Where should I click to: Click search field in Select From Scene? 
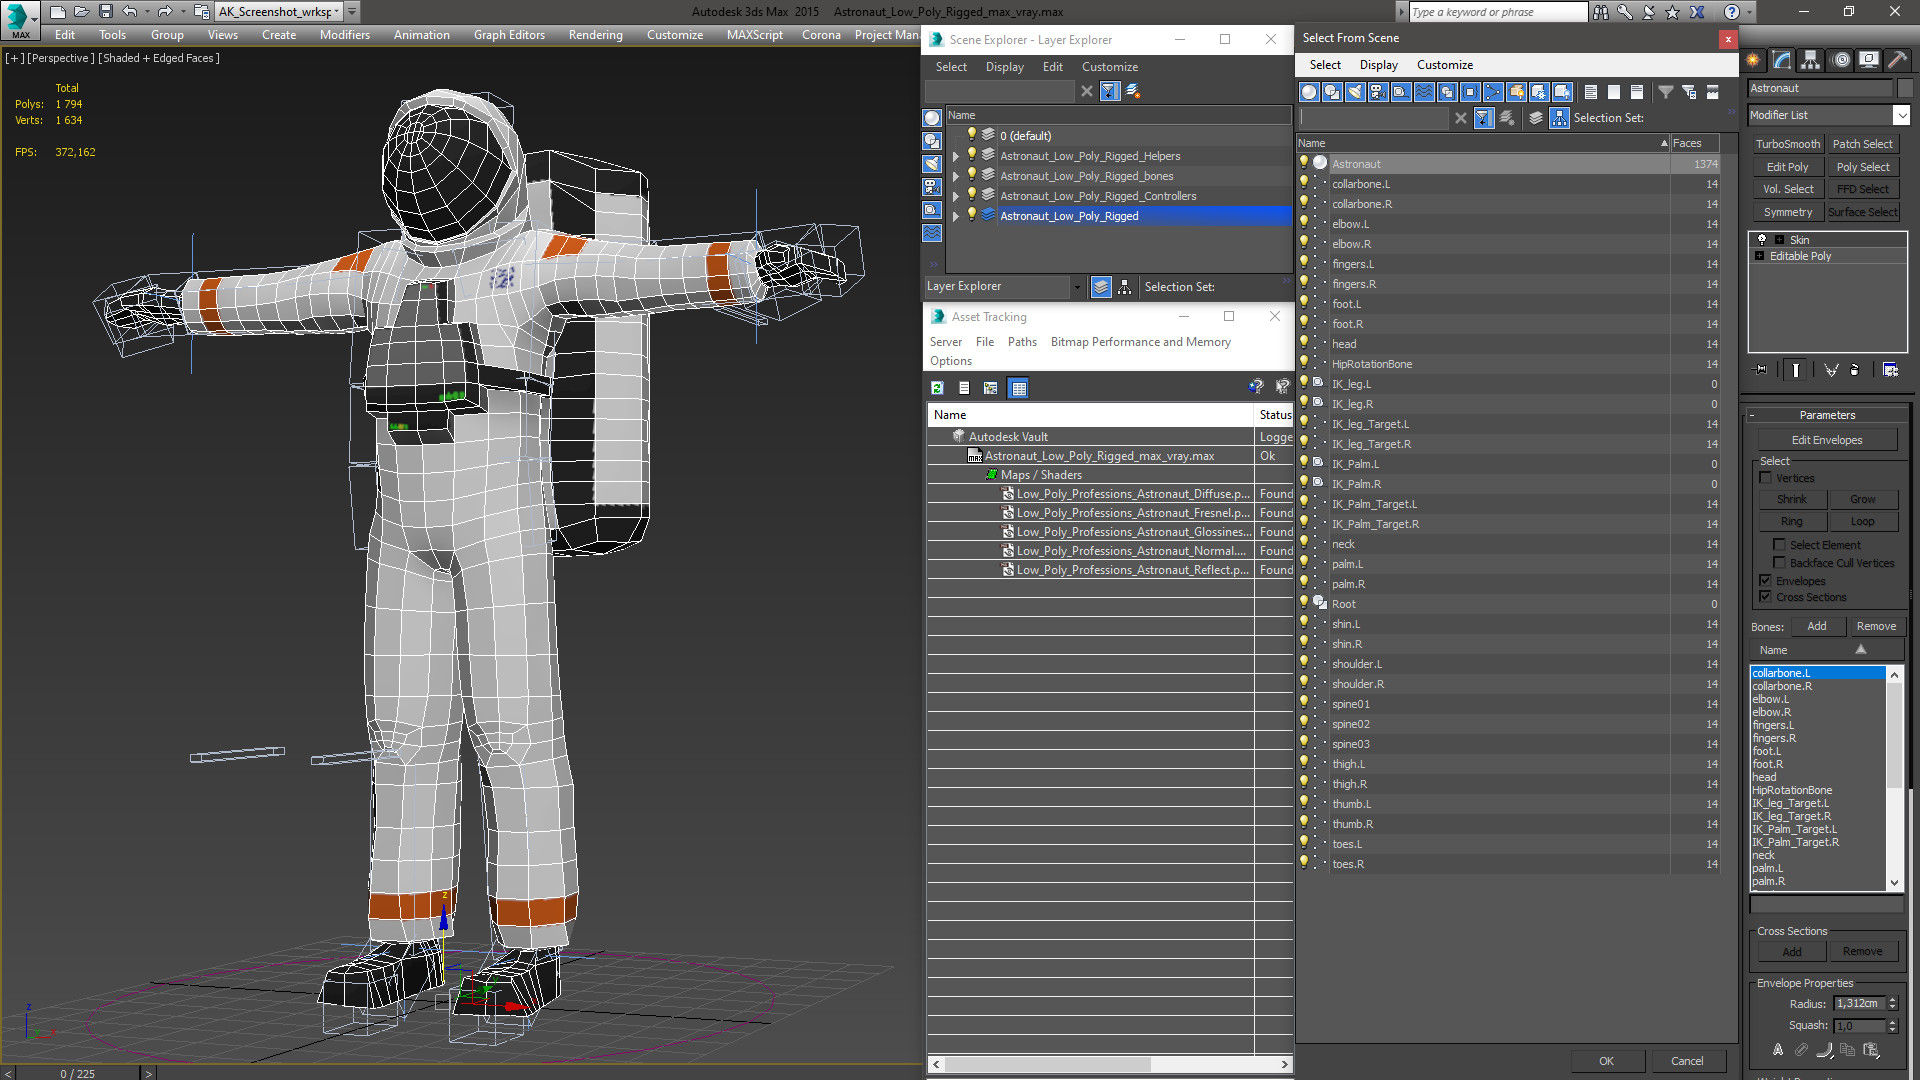click(x=1373, y=118)
